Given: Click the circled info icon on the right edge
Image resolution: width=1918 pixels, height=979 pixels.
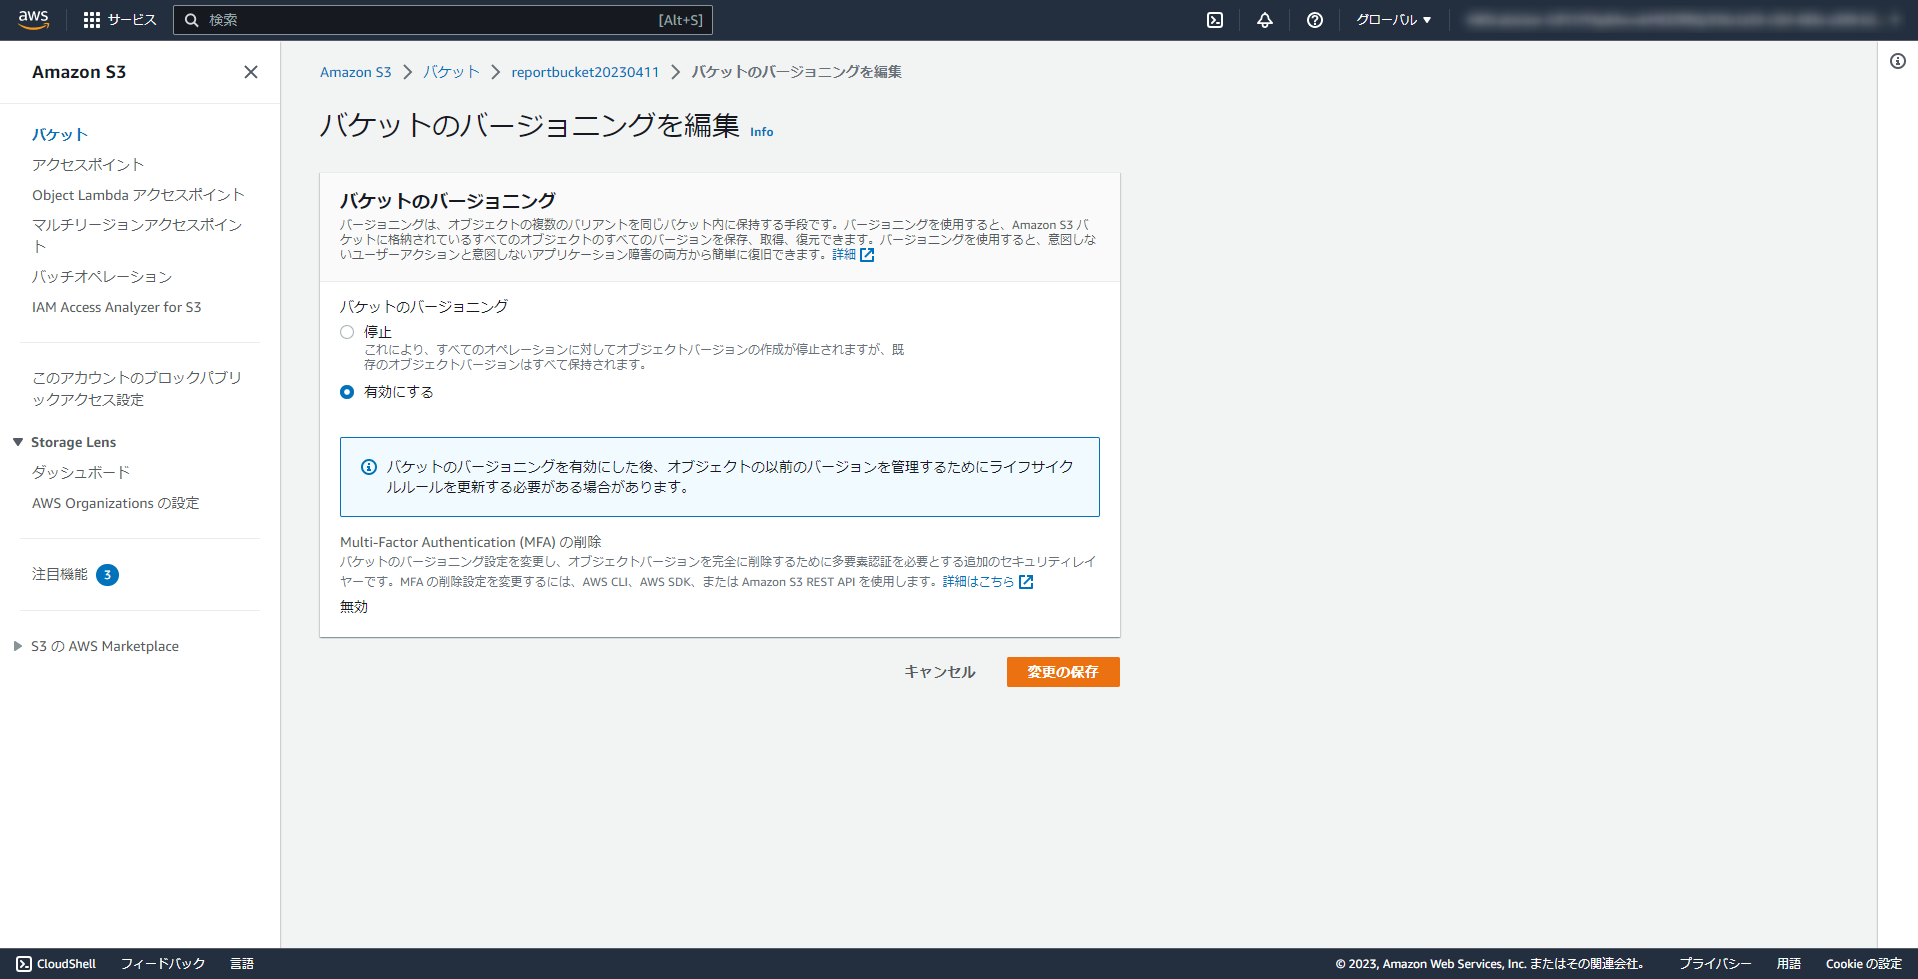Looking at the screenshot, I should (1897, 61).
